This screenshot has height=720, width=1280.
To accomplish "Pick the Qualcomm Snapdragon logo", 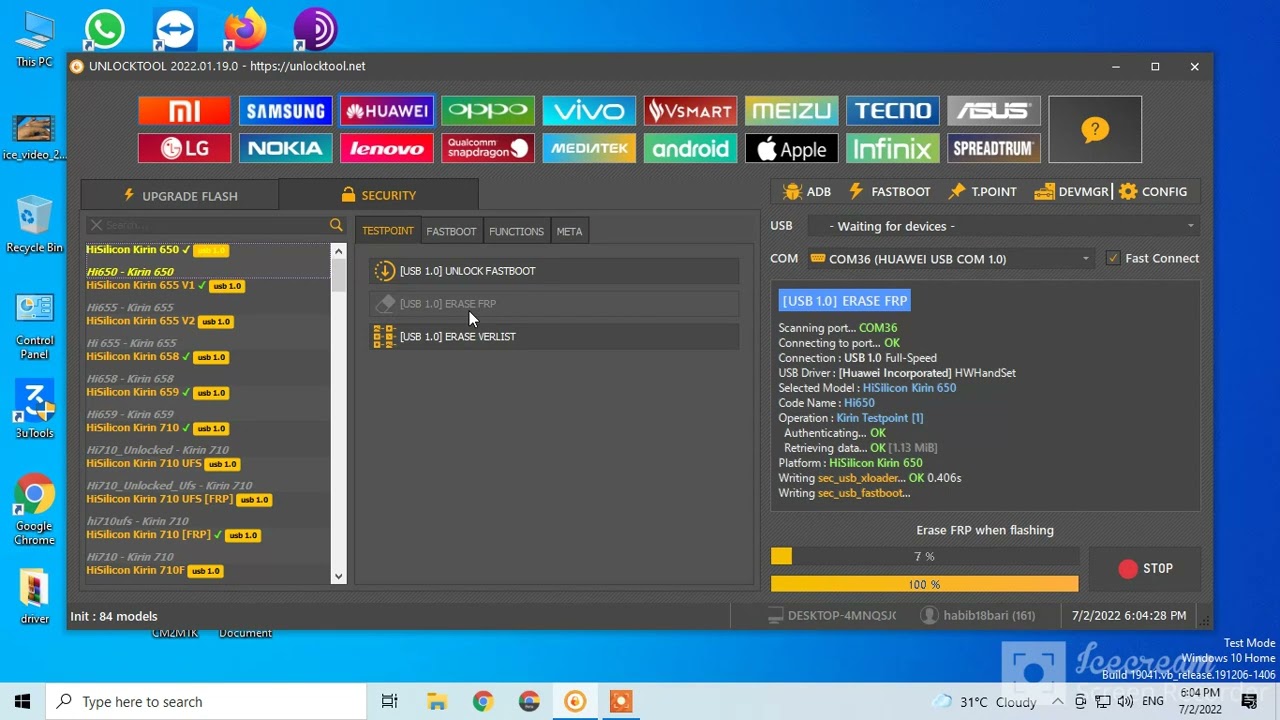I will pyautogui.click(x=488, y=149).
